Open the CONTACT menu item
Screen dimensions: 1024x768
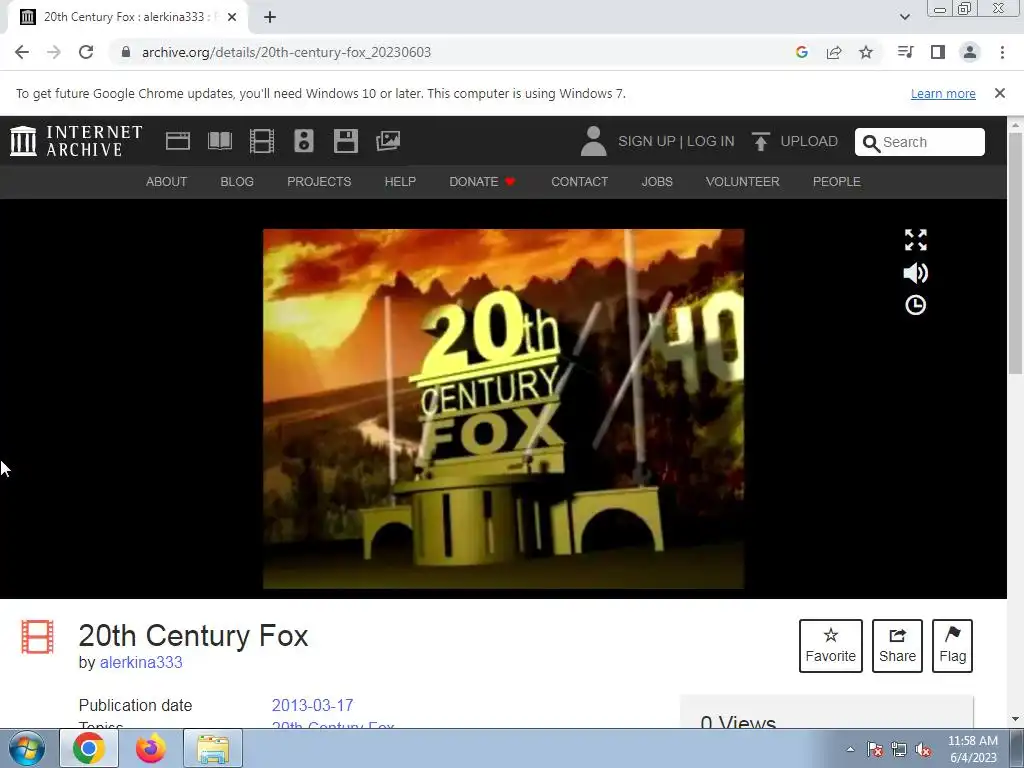[579, 182]
